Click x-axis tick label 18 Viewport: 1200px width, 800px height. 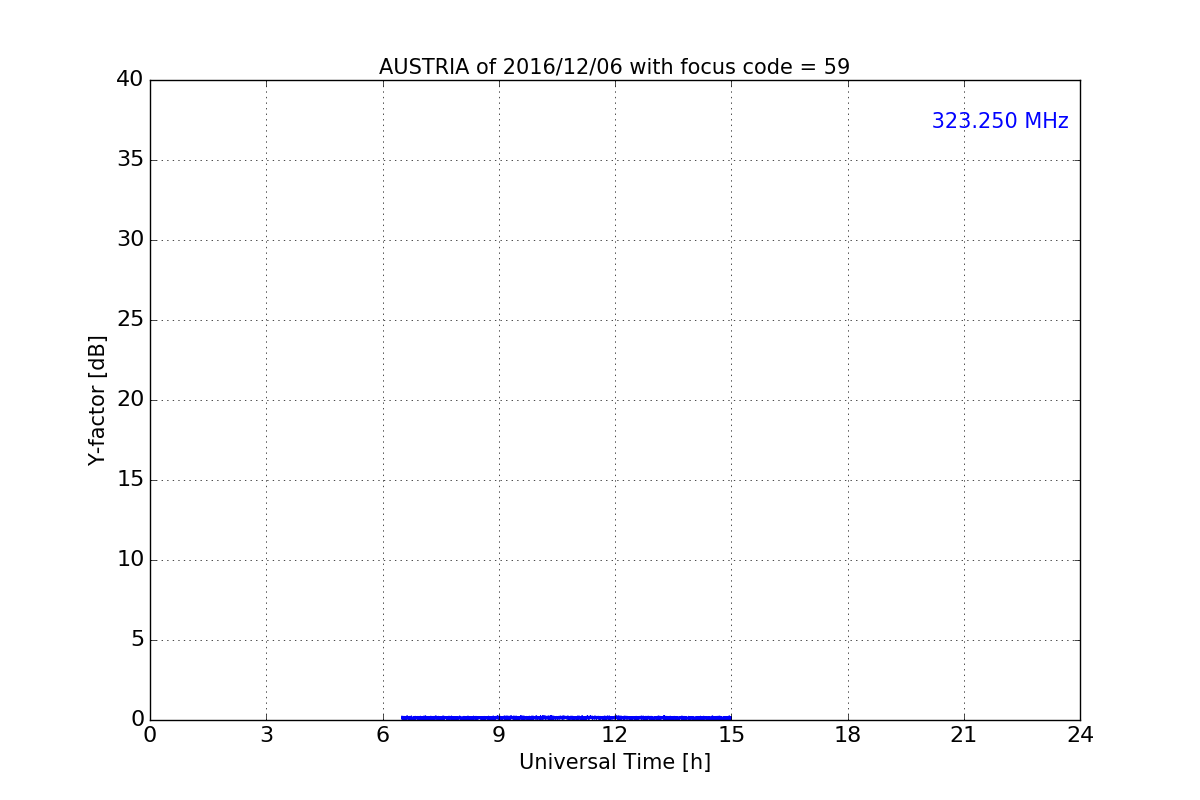point(848,735)
